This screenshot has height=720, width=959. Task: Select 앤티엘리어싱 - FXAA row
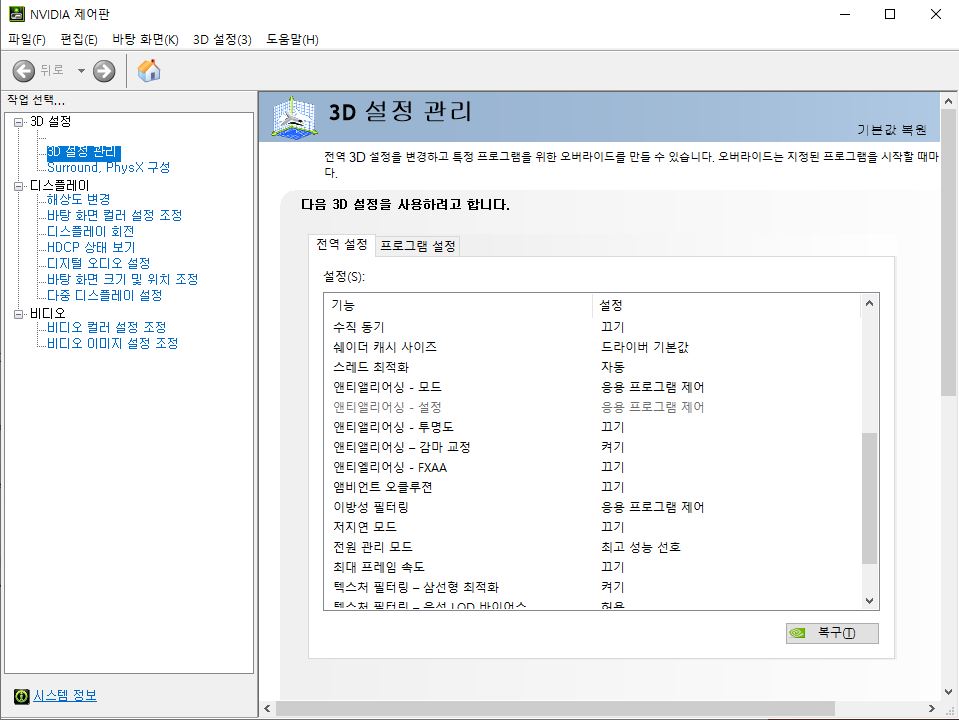point(592,467)
